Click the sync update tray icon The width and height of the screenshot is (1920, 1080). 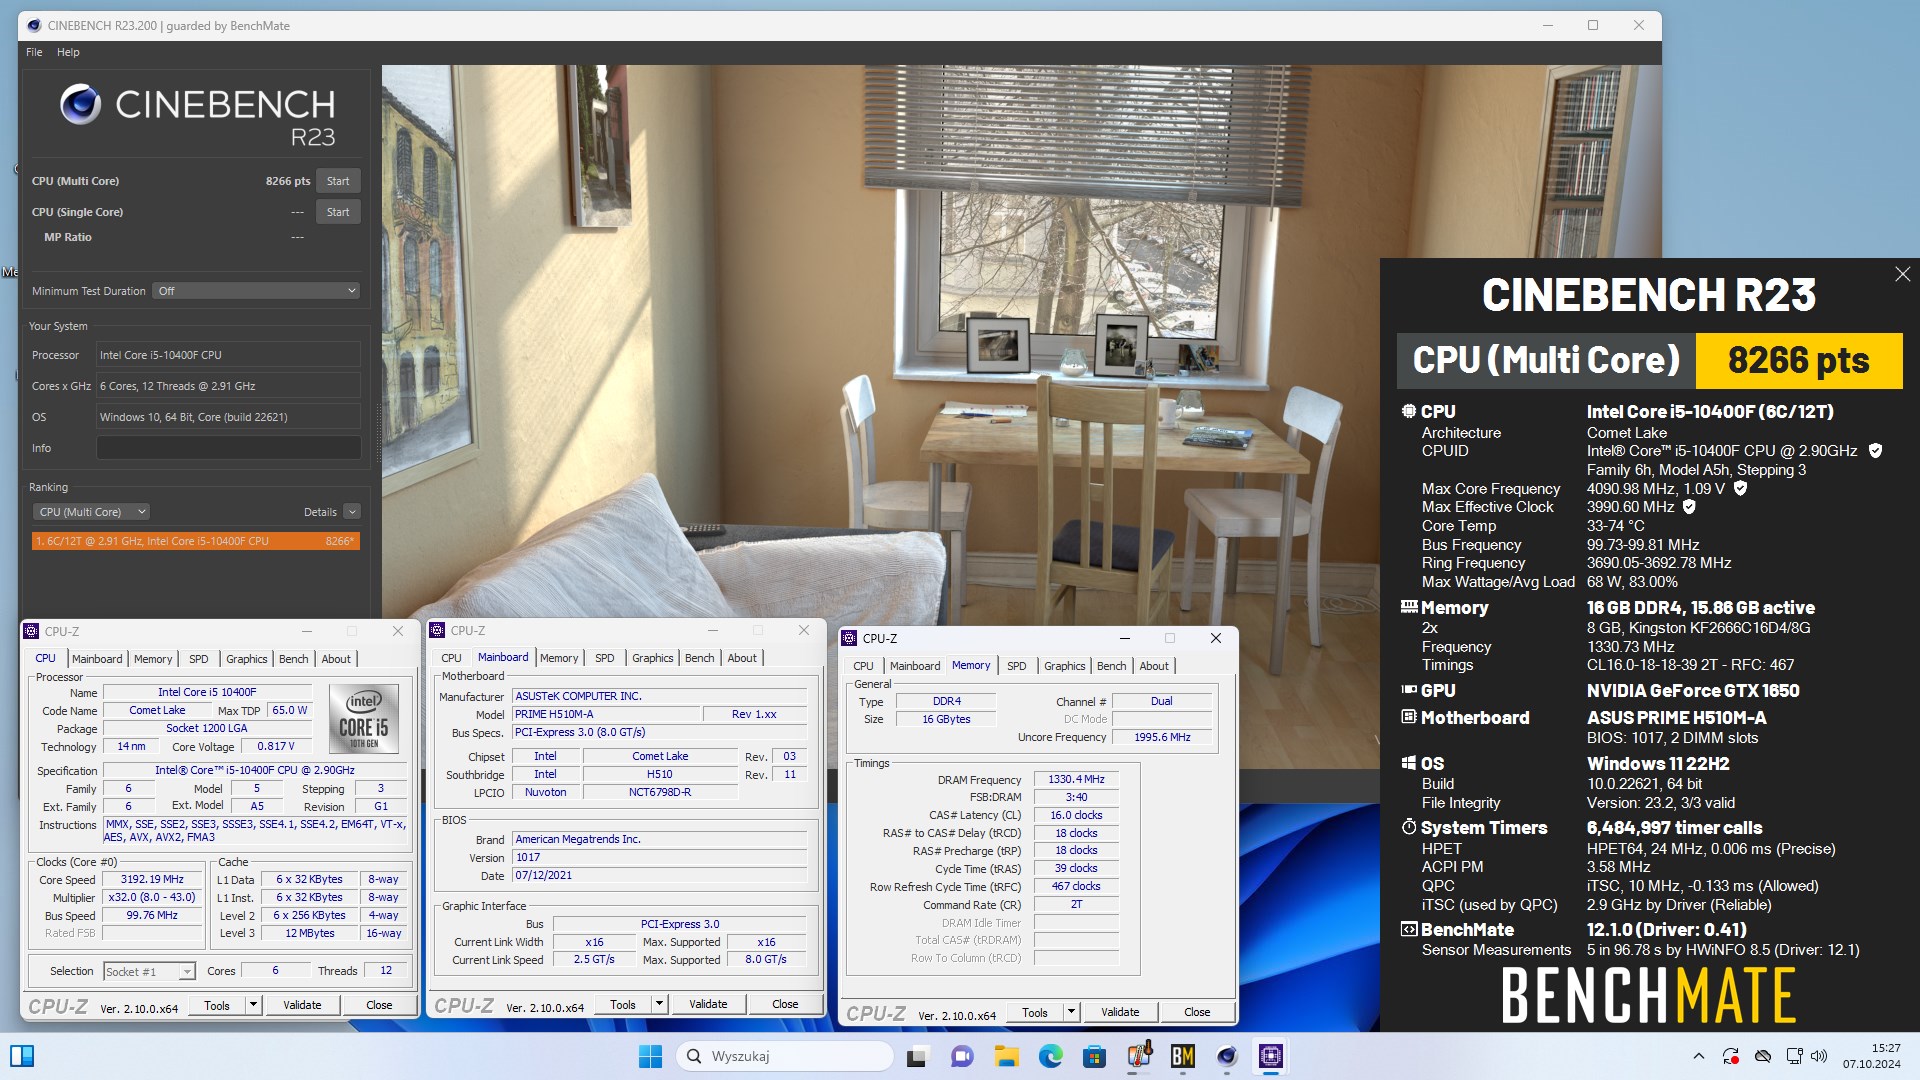1731,1056
